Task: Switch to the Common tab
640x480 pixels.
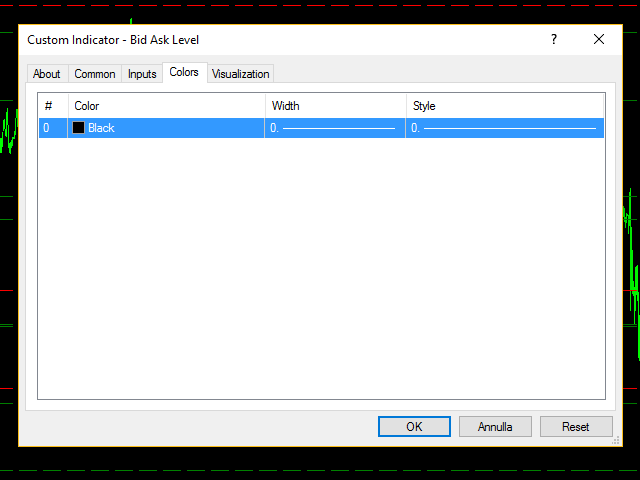Action: [x=95, y=74]
